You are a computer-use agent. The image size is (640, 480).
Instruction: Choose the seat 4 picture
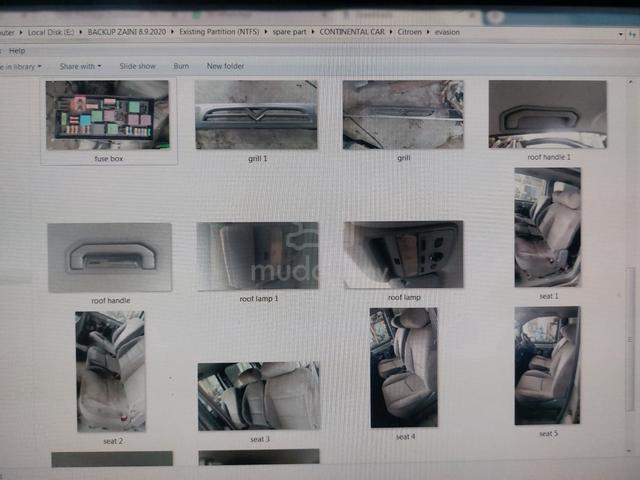(404, 368)
